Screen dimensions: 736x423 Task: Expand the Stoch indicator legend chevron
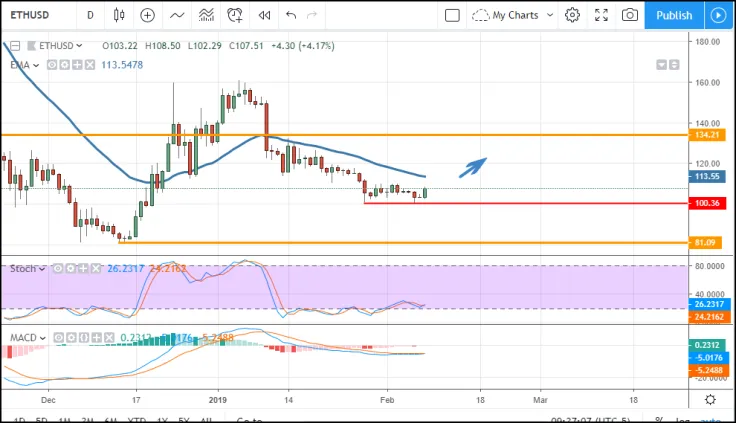(x=43, y=269)
